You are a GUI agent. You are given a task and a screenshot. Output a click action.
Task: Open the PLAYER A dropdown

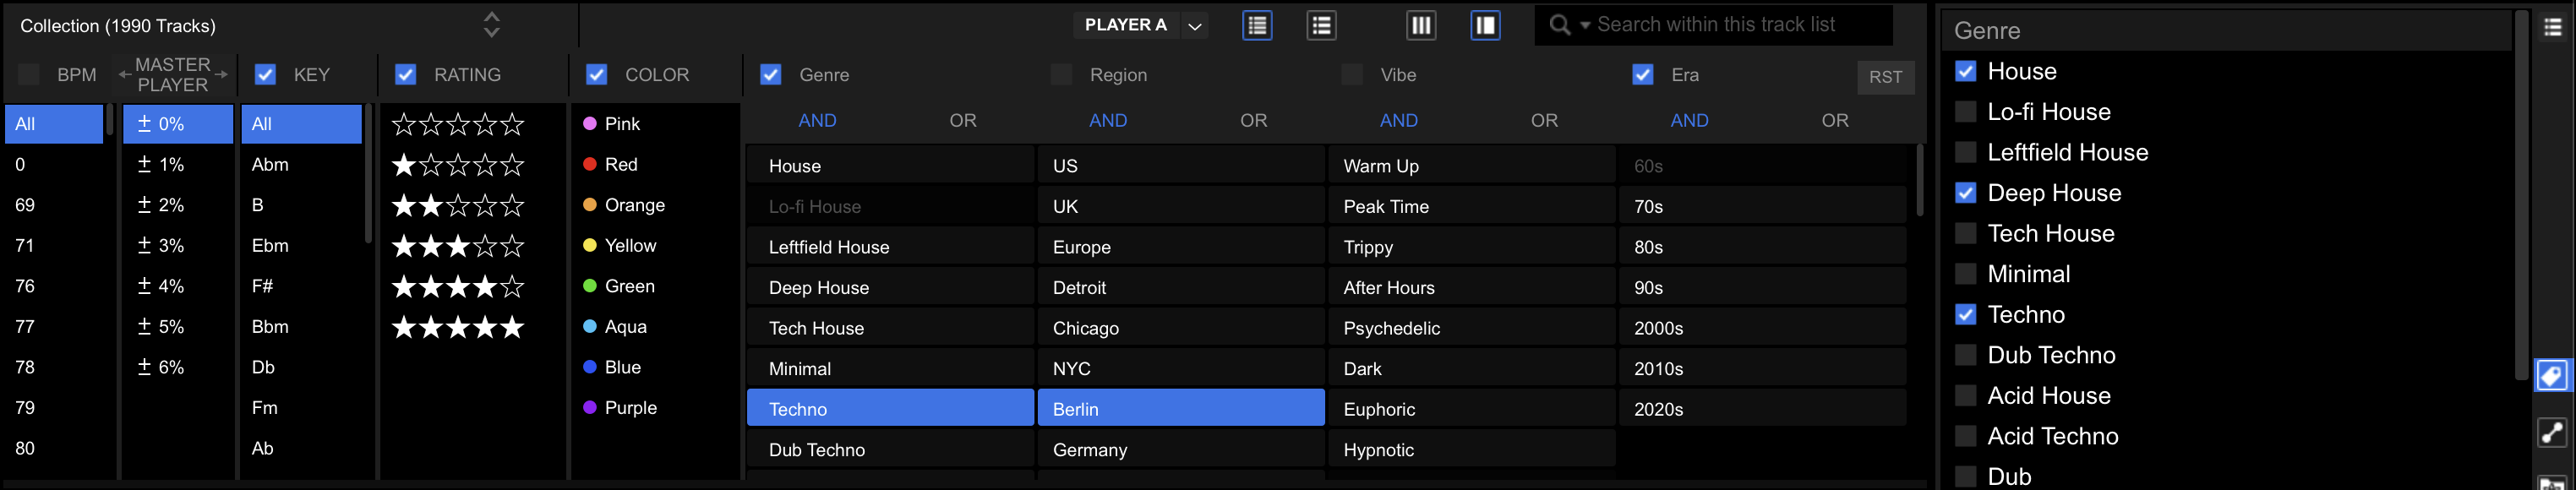[x=1194, y=26]
